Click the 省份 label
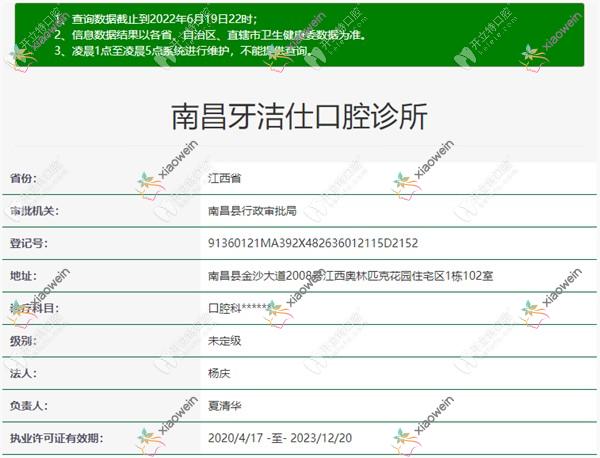 pos(23,178)
